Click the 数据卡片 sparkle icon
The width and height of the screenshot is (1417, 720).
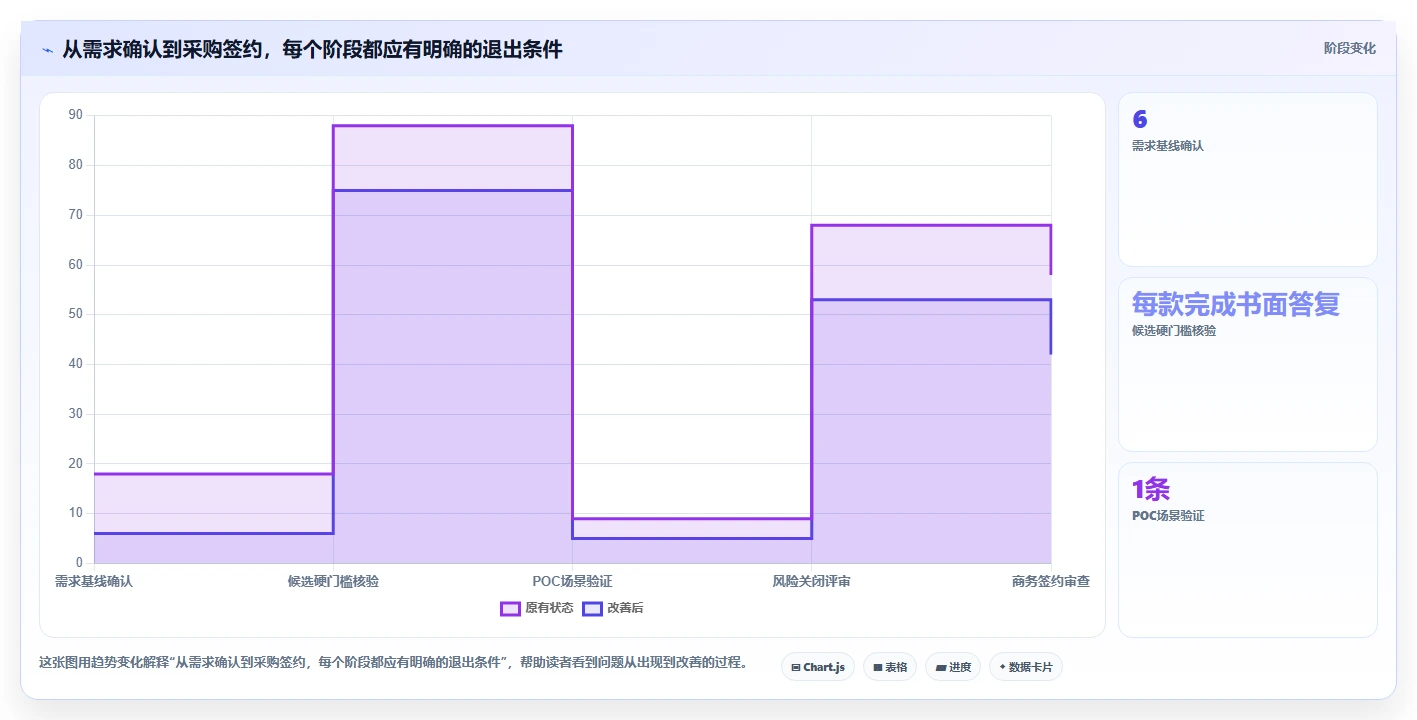(1002, 667)
